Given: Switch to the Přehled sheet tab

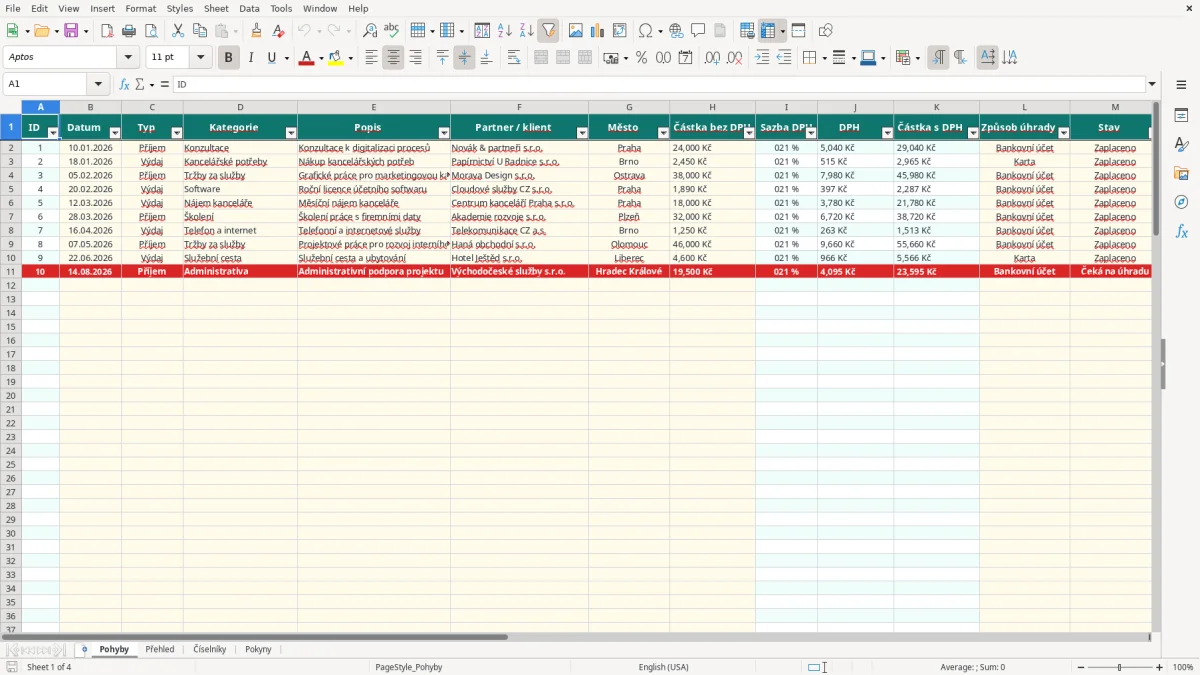Looking at the screenshot, I should tap(160, 649).
